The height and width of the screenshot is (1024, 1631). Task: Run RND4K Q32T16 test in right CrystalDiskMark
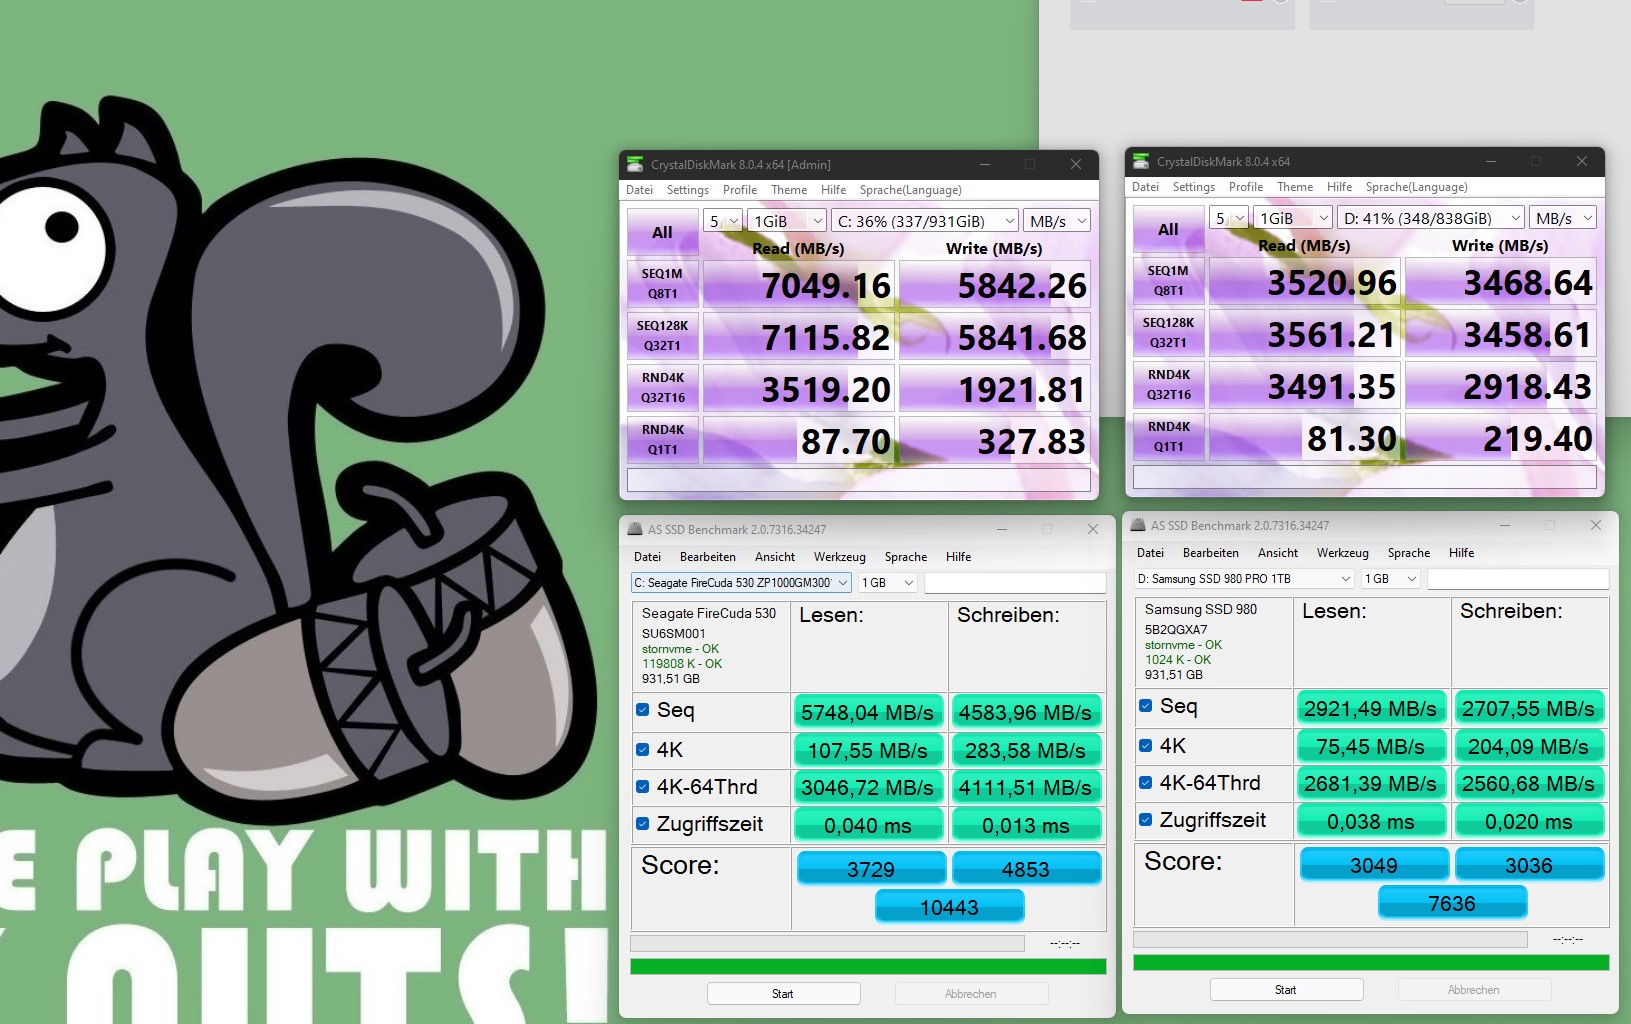pos(1168,385)
